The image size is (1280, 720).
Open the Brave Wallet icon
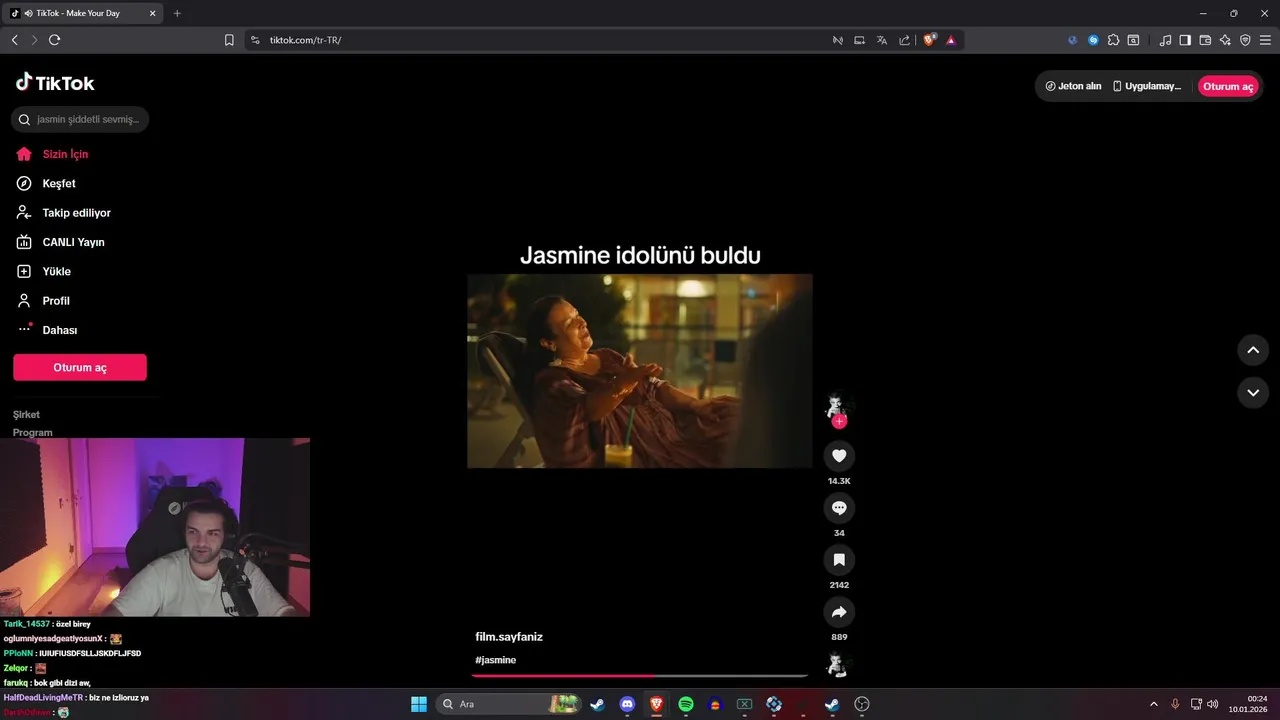pyautogui.click(x=1205, y=40)
